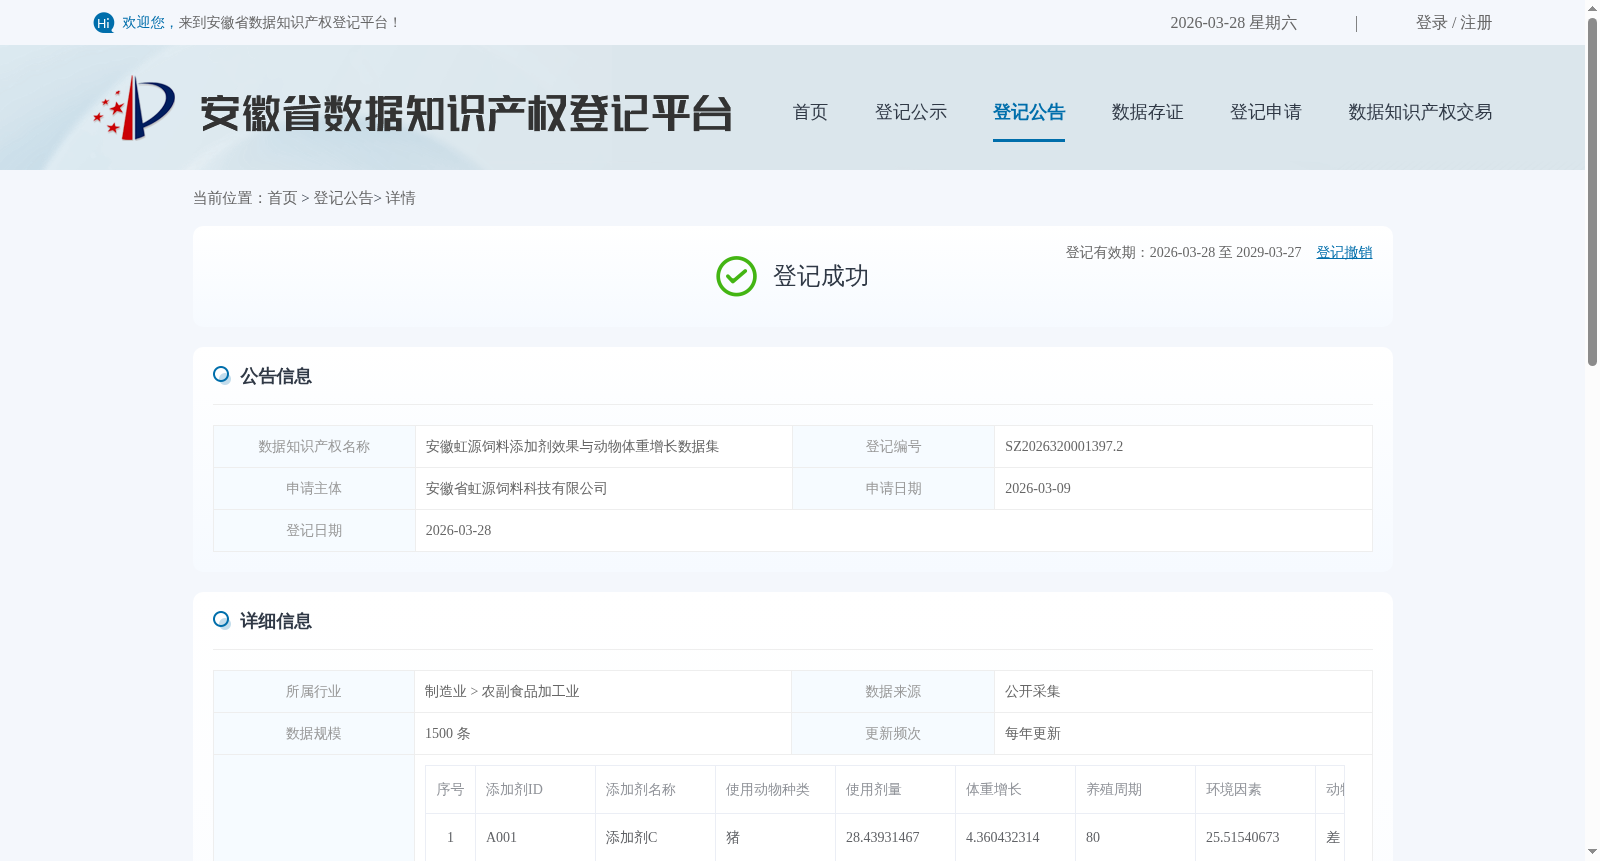The image size is (1600, 861).
Task: Click data source value 公开采集
Action: (x=1032, y=691)
